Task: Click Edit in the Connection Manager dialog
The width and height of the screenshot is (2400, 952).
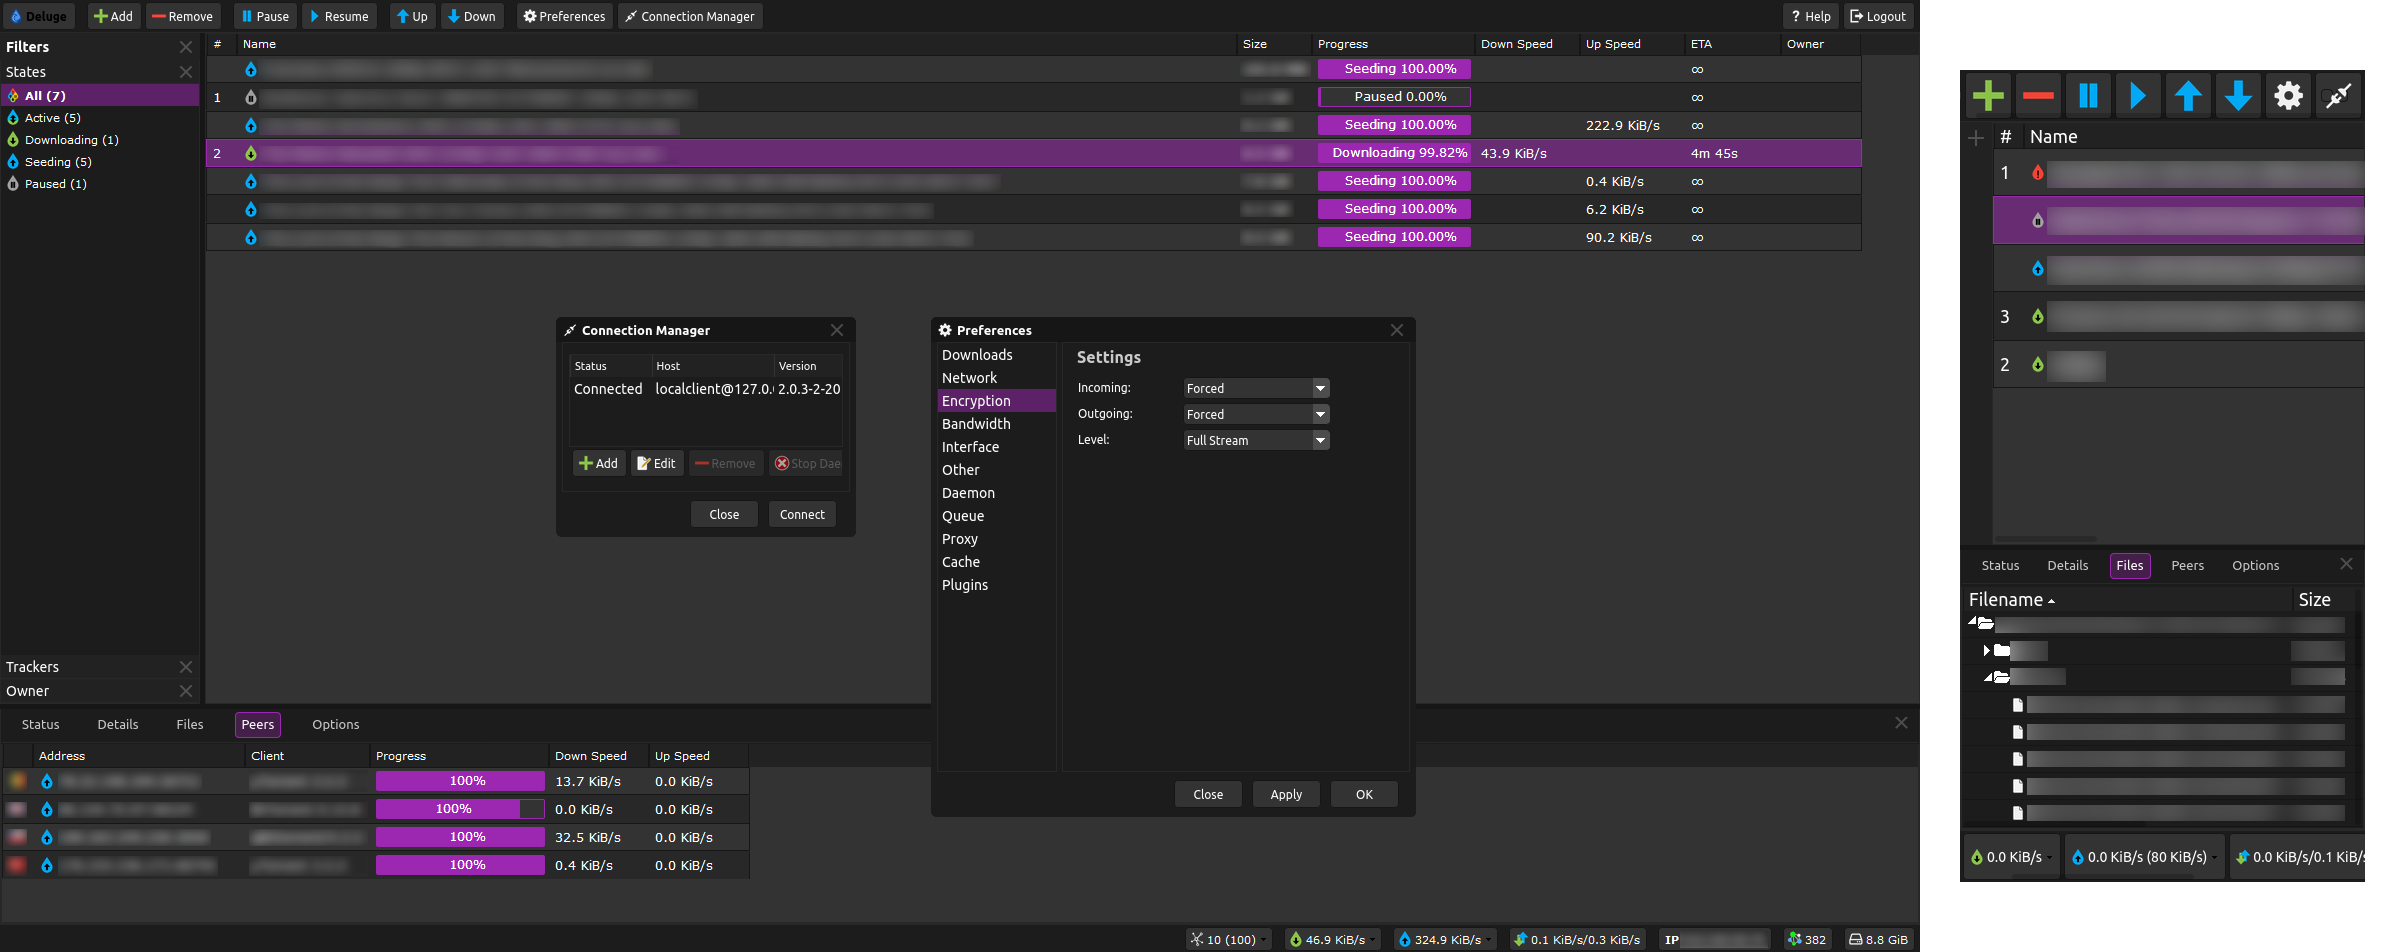Action: pos(657,463)
